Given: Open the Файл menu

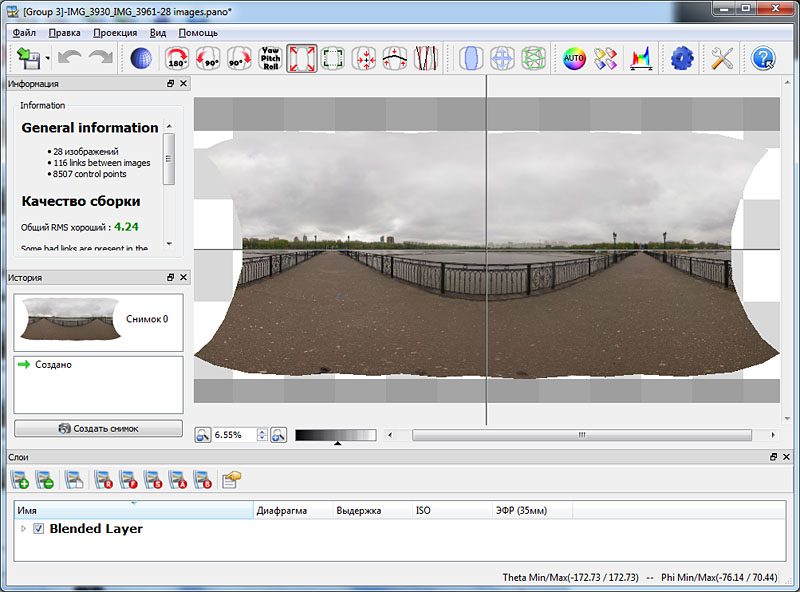Looking at the screenshot, I should (24, 33).
